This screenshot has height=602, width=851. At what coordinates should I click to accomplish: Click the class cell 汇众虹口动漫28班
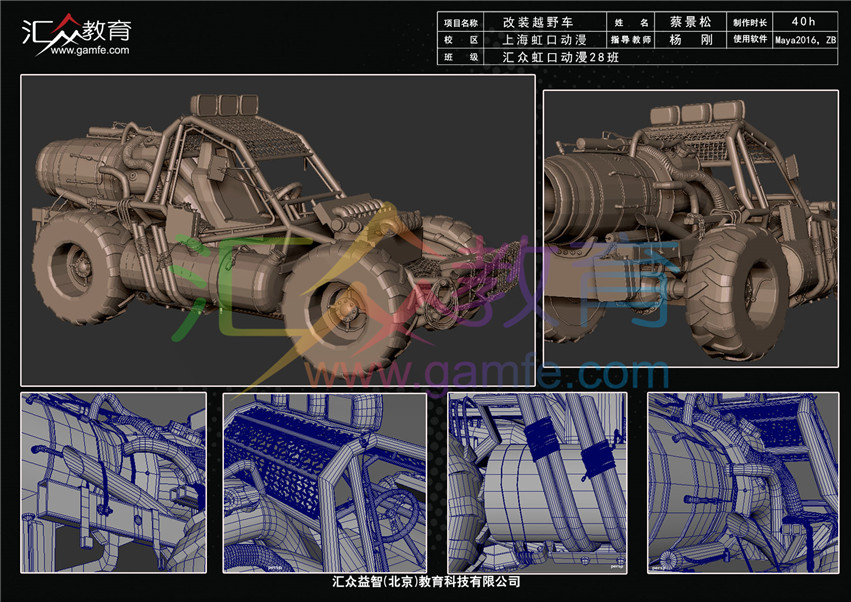point(565,58)
